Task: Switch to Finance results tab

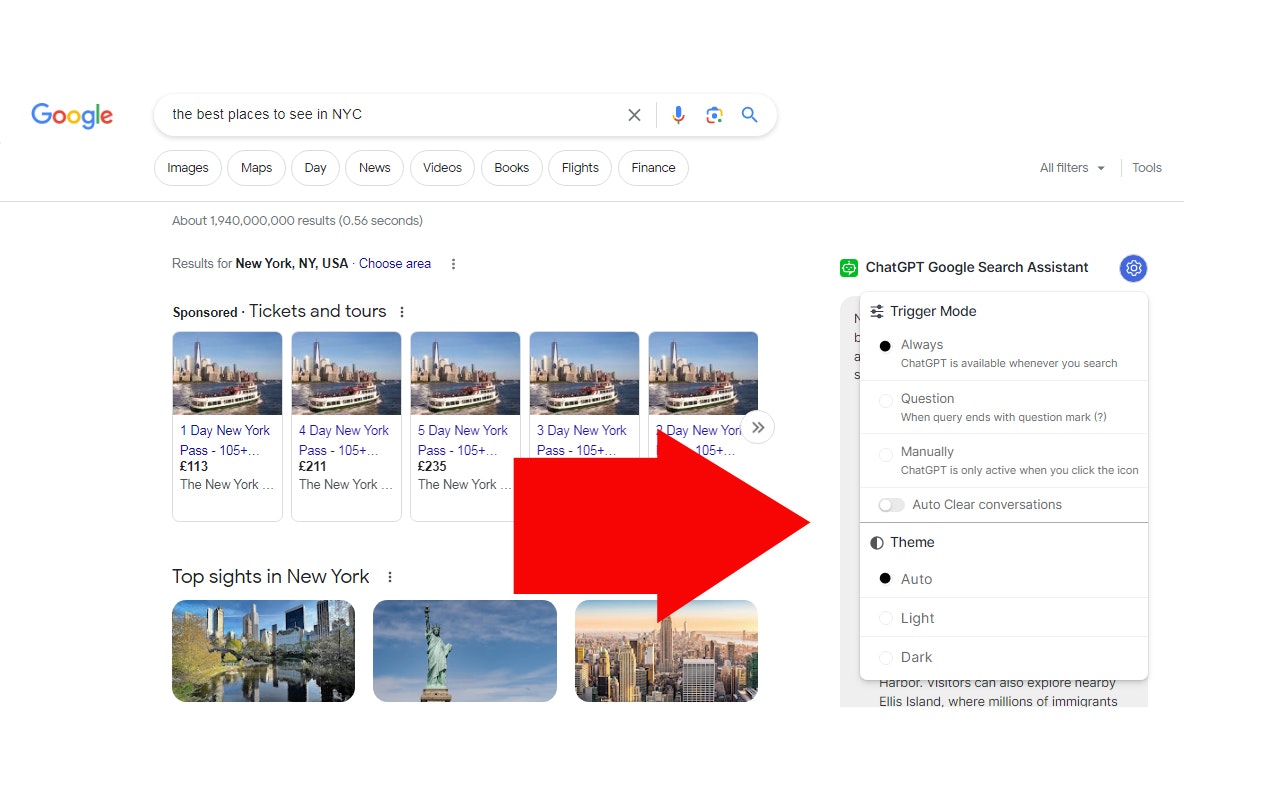Action: click(x=653, y=168)
